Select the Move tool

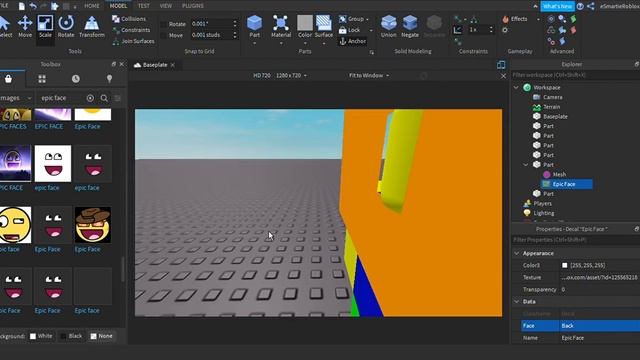point(25,27)
